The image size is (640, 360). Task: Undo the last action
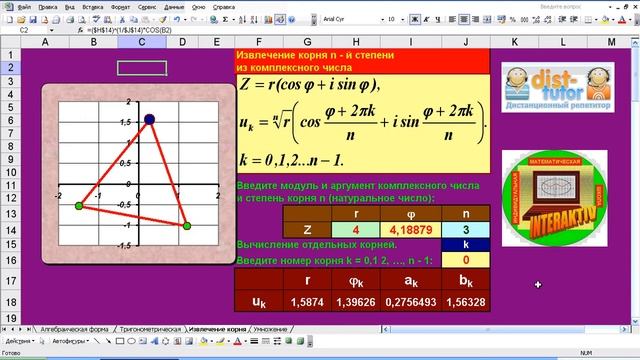coord(177,20)
